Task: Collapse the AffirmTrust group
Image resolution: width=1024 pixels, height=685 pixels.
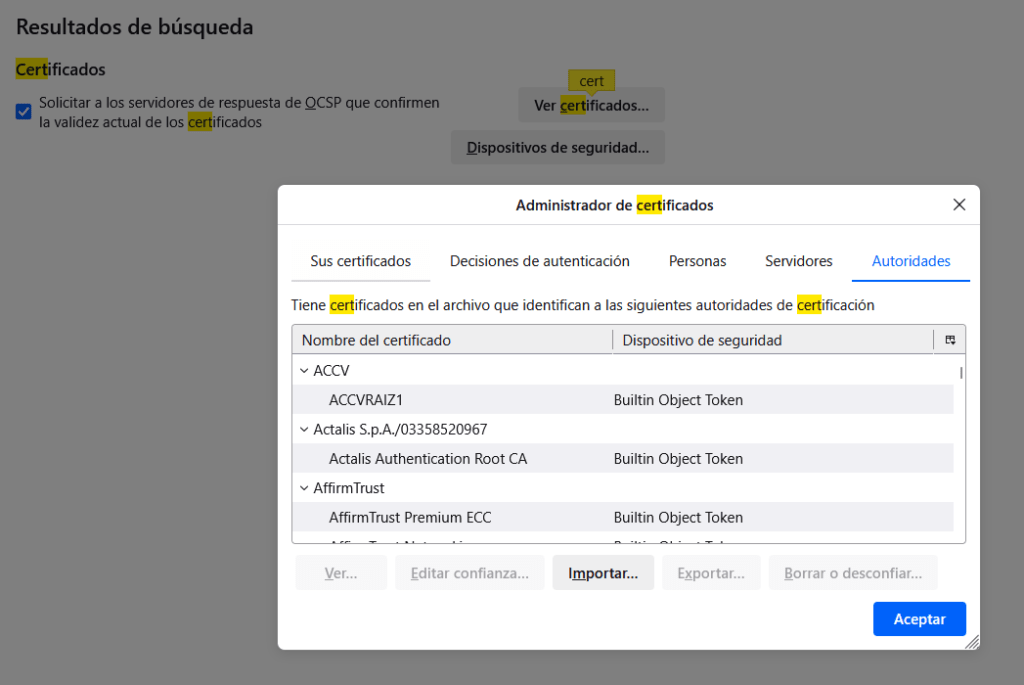Action: click(304, 488)
